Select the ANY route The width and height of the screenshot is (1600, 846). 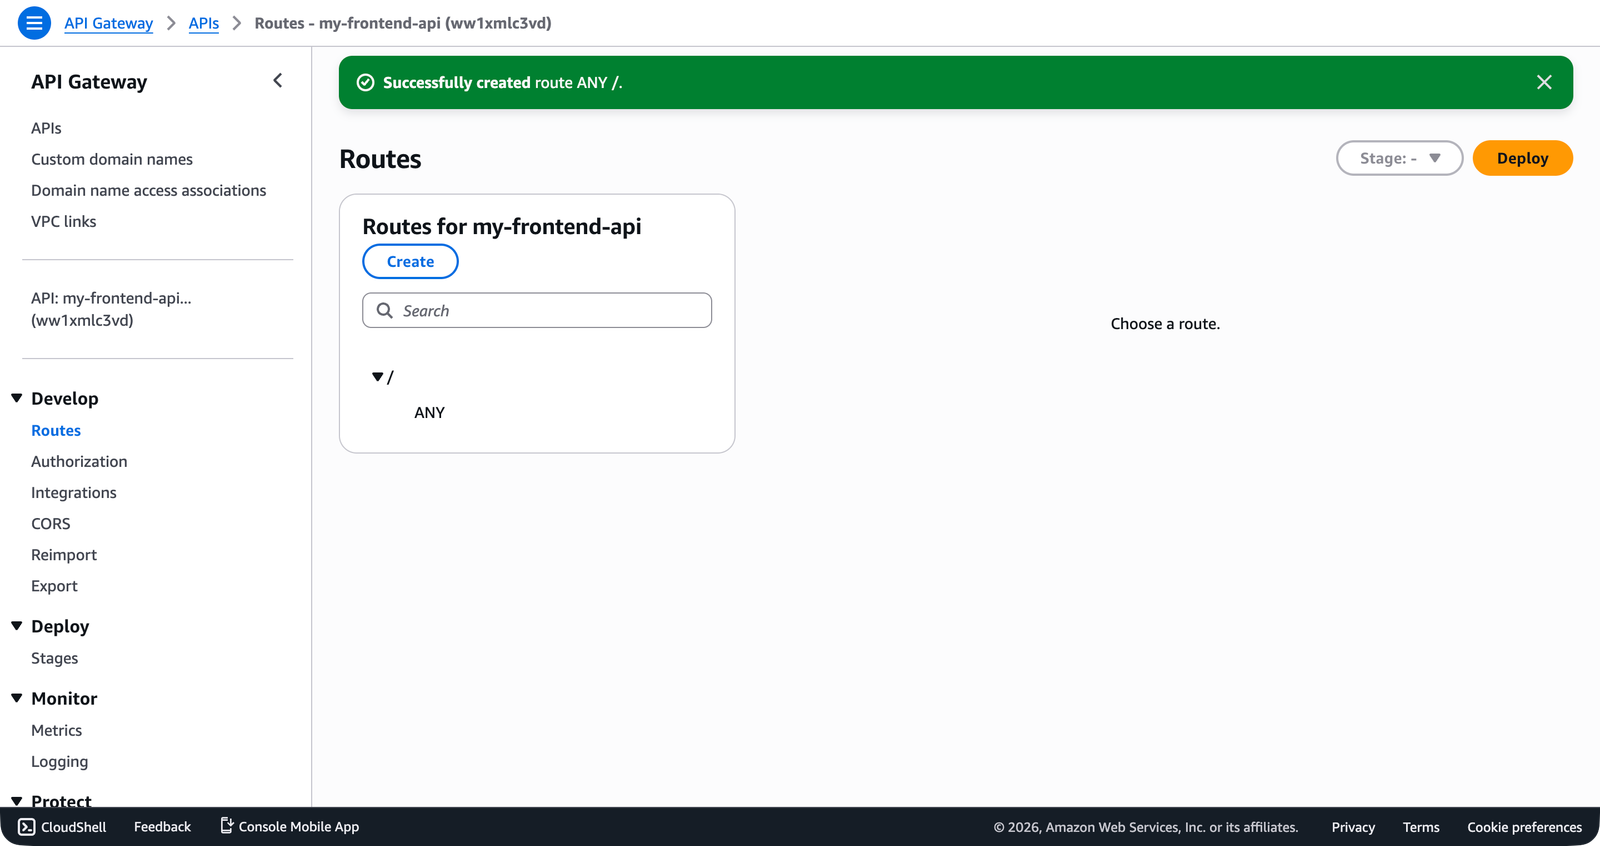430,412
